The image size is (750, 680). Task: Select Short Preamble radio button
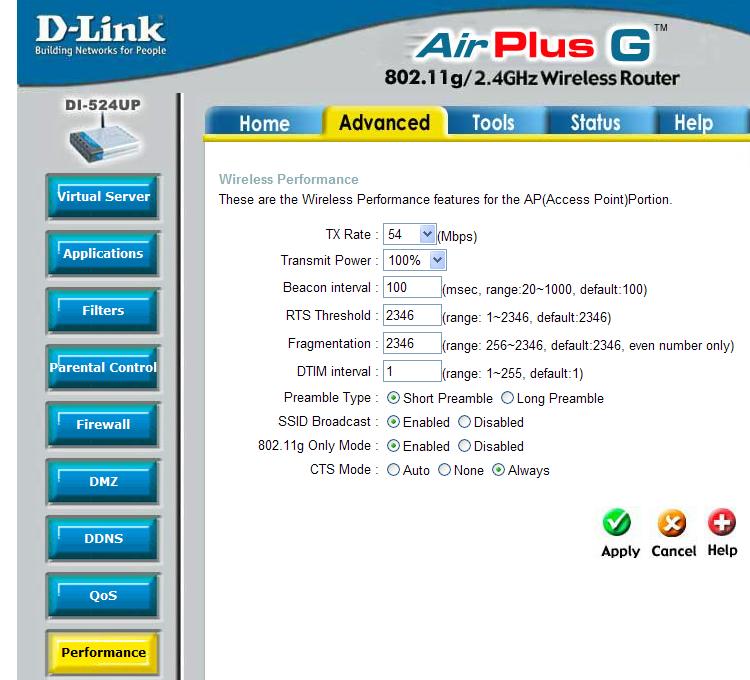(393, 398)
